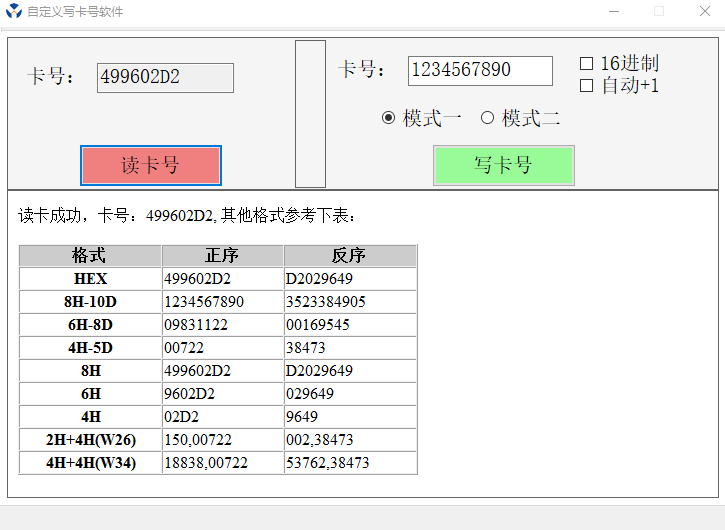Image resolution: width=725 pixels, height=530 pixels.
Task: Close the card writer window
Action: [704, 12]
